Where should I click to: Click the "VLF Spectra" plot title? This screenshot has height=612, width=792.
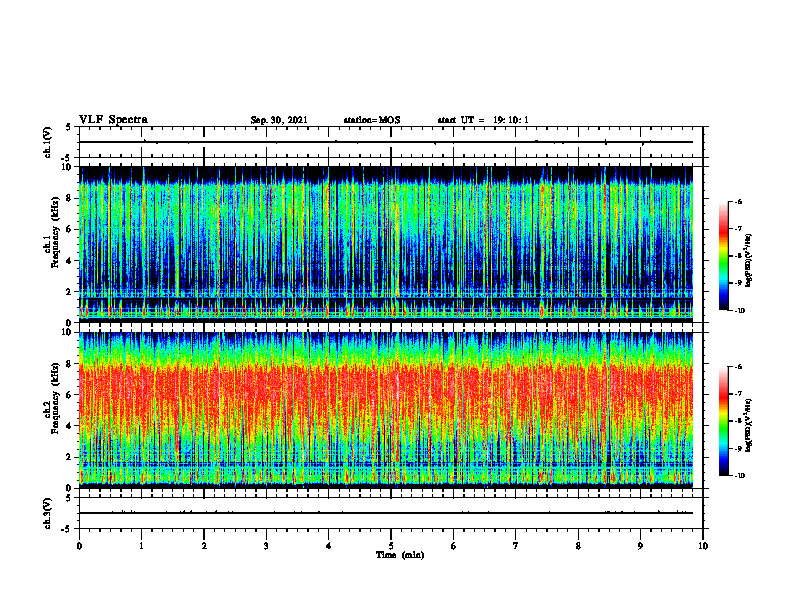[x=113, y=120]
